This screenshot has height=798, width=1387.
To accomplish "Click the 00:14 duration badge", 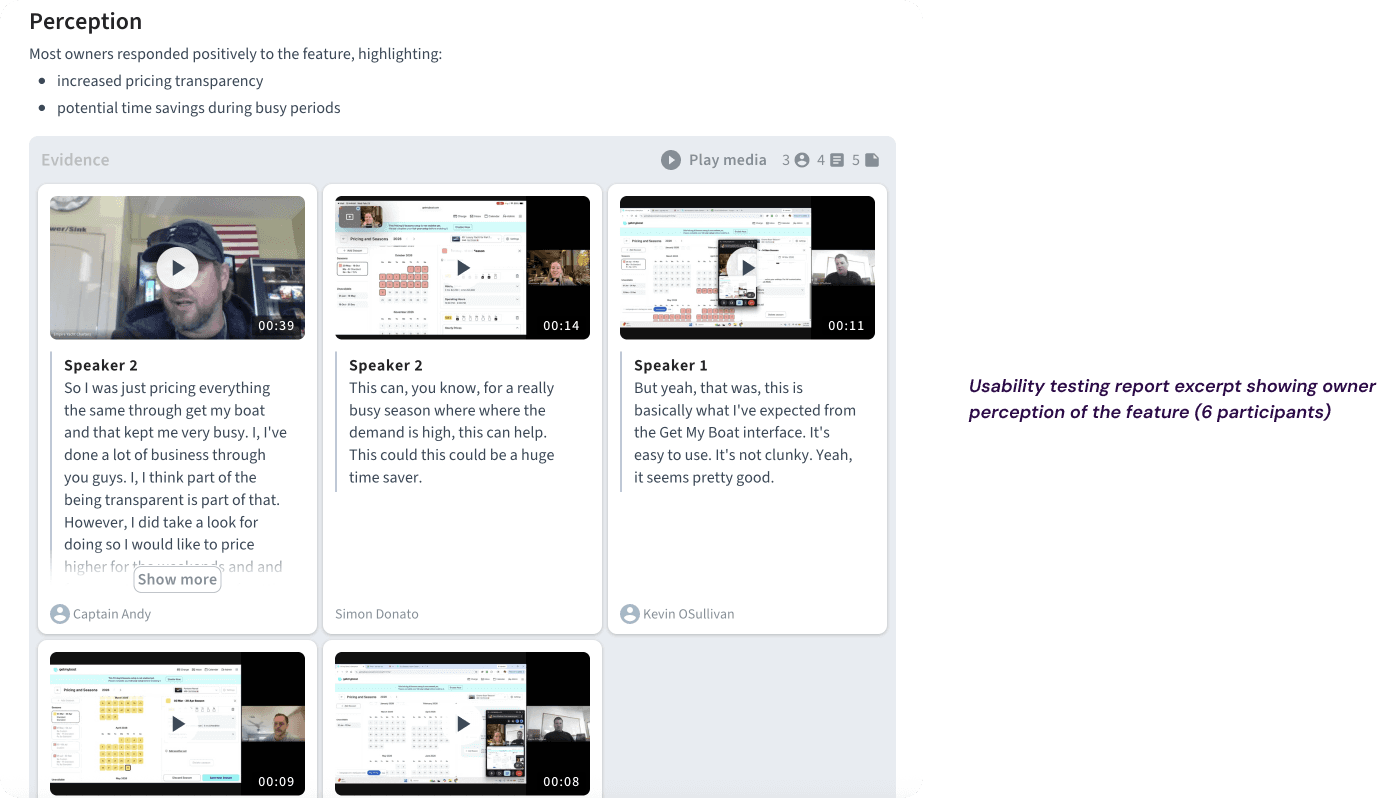I will coord(561,326).
